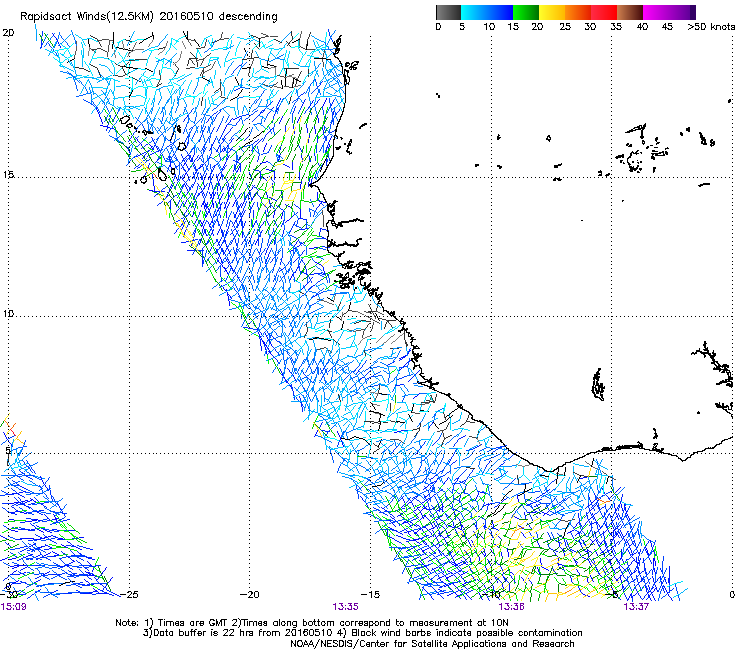
Task: Click the purple '13:37' time label
Action: tap(636, 606)
